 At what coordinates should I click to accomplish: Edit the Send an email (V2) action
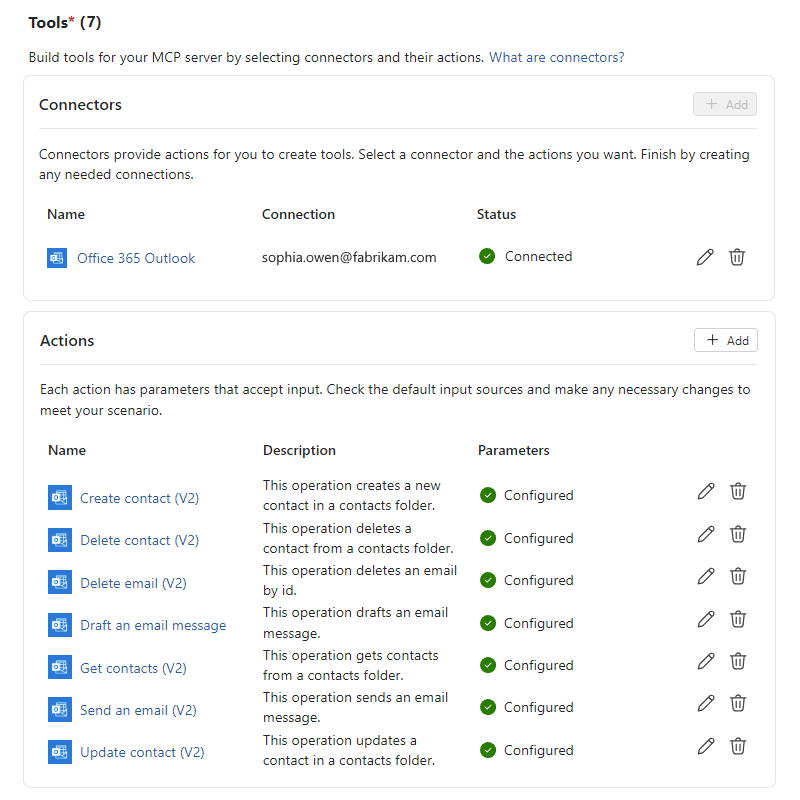pyautogui.click(x=706, y=704)
